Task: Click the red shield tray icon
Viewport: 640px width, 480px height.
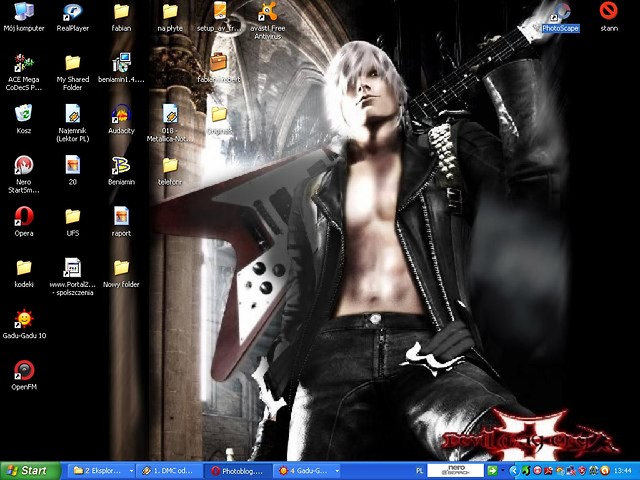Action: (x=582, y=471)
